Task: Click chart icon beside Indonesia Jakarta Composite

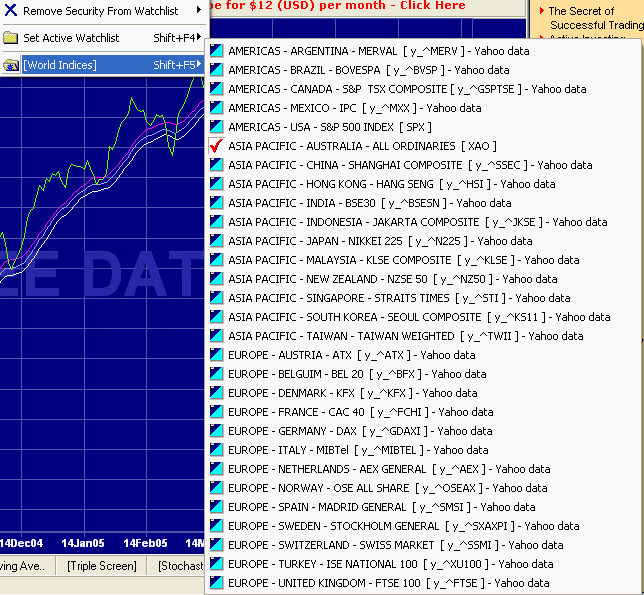Action: click(x=216, y=222)
